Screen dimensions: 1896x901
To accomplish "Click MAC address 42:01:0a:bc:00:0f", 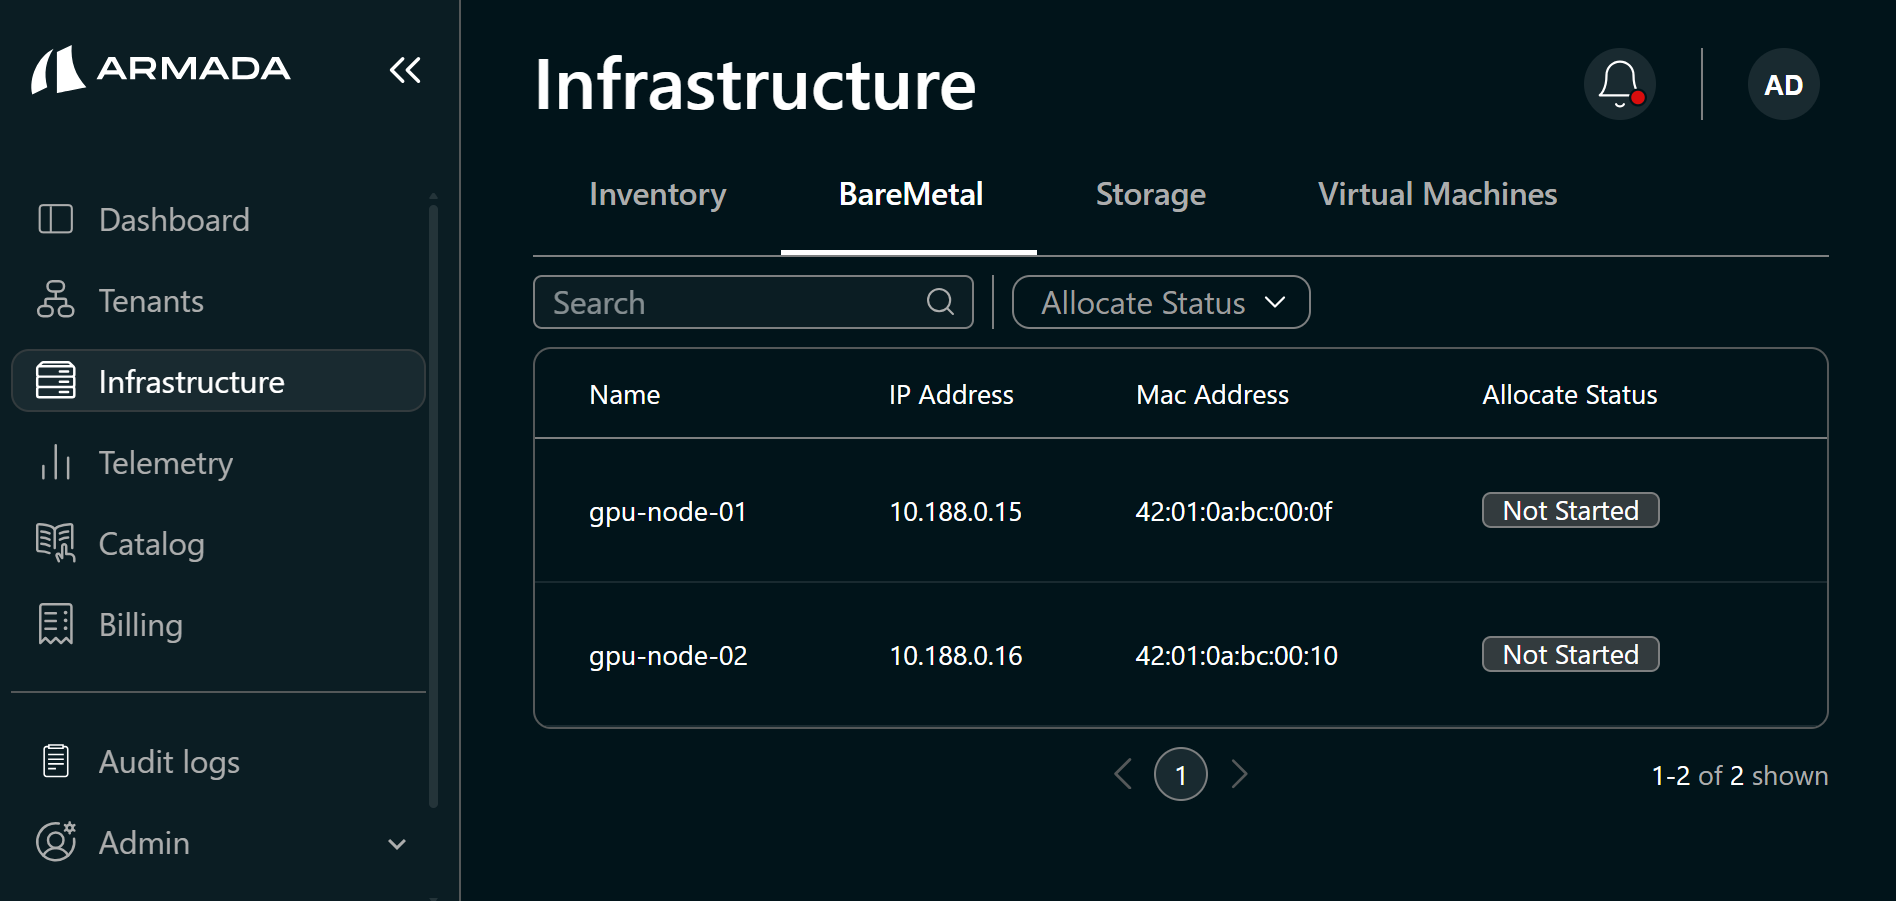I will pyautogui.click(x=1234, y=512).
